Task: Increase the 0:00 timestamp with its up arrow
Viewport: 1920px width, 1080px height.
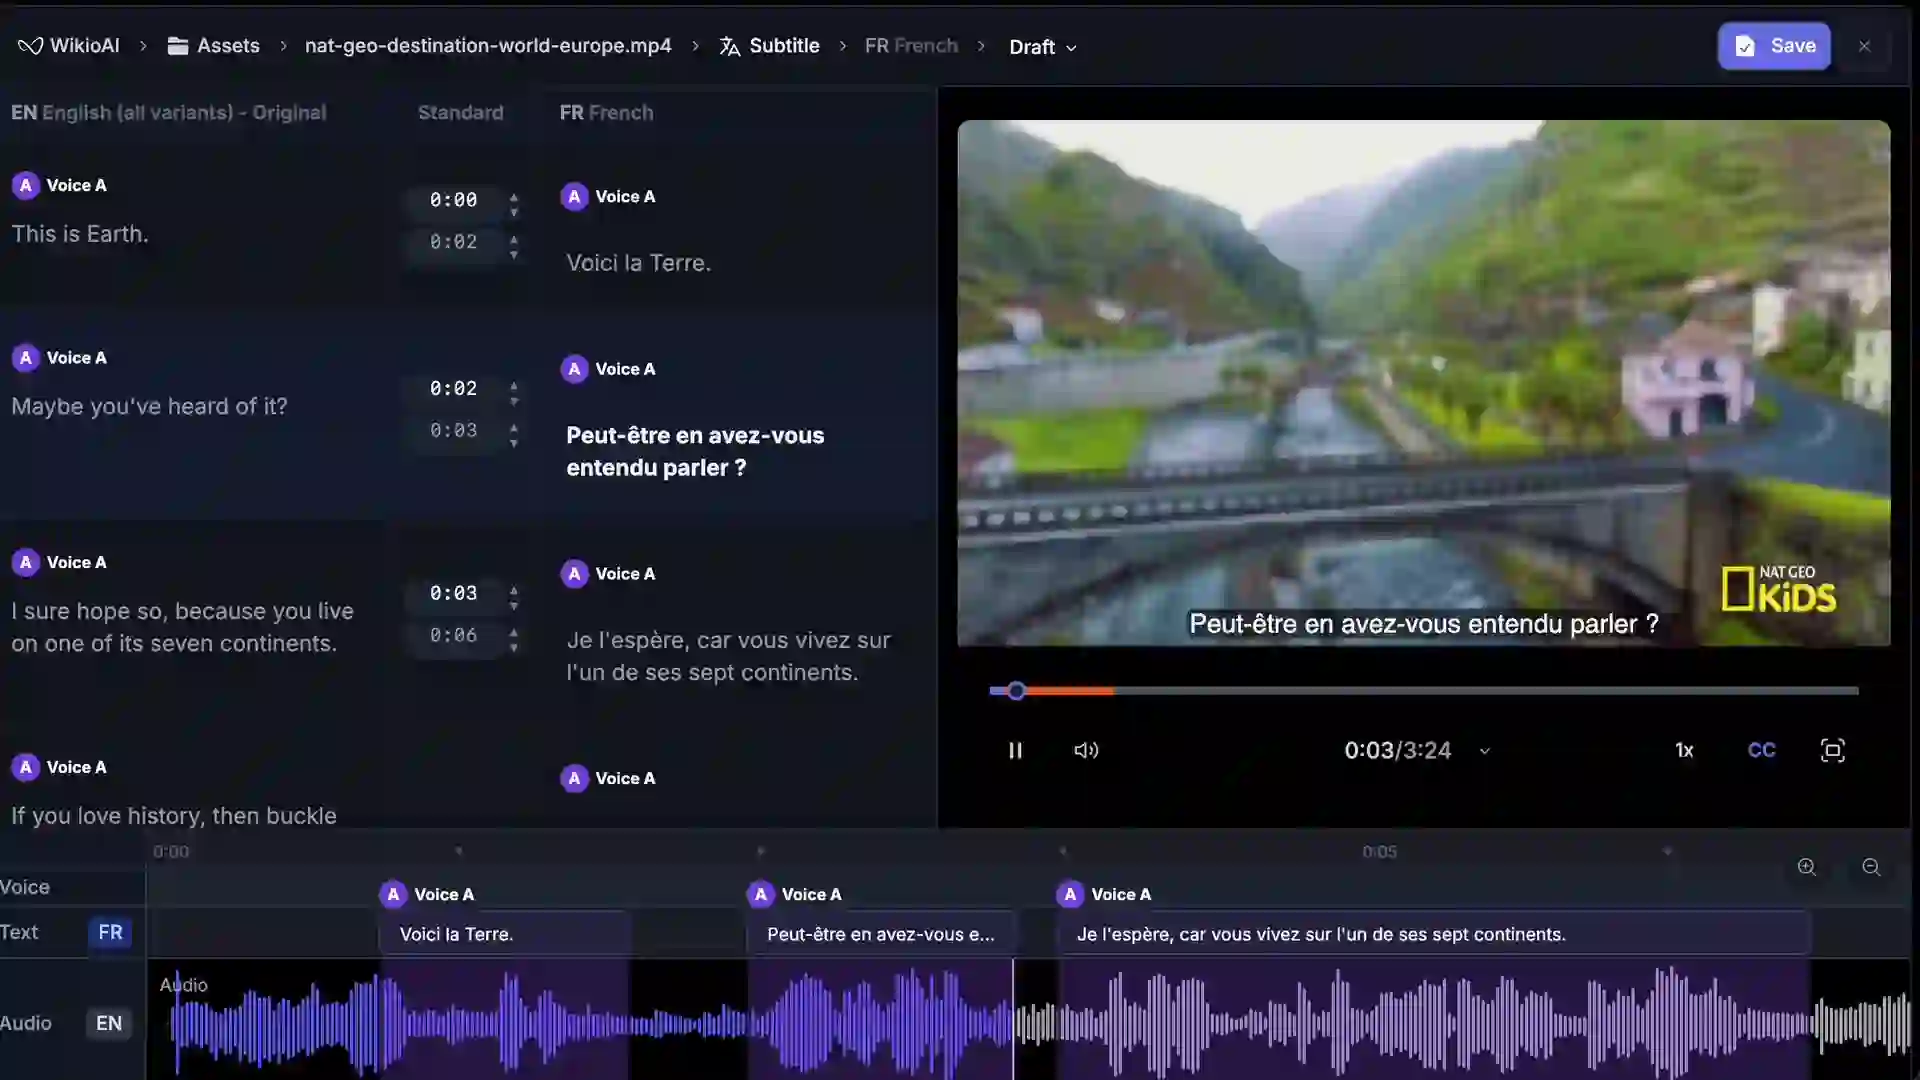Action: pyautogui.click(x=514, y=193)
